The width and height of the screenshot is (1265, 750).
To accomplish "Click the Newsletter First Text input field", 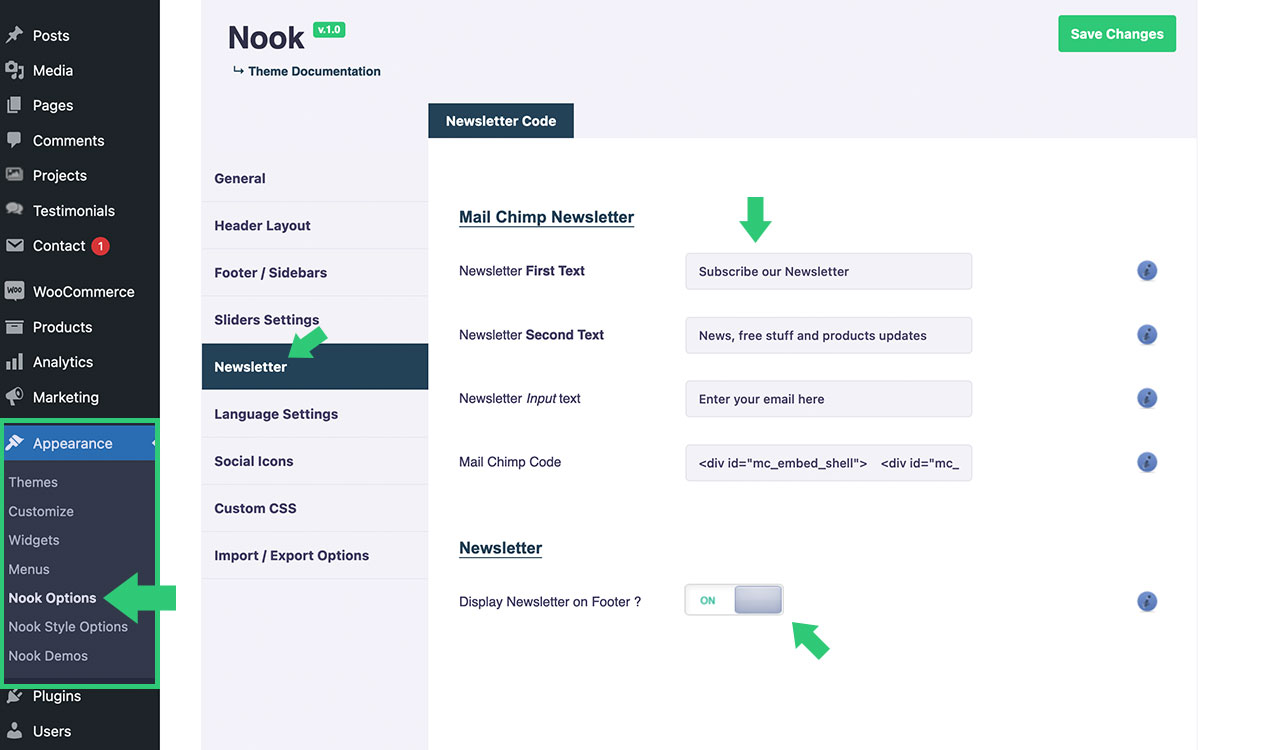I will pos(828,271).
